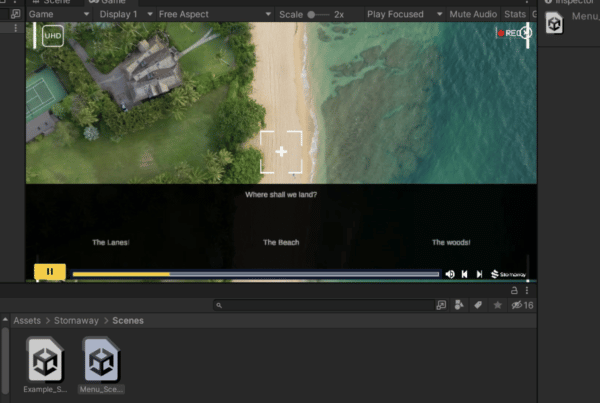Toggle hidden packages visibility showing 16
This screenshot has width=600, height=403.
tap(522, 305)
